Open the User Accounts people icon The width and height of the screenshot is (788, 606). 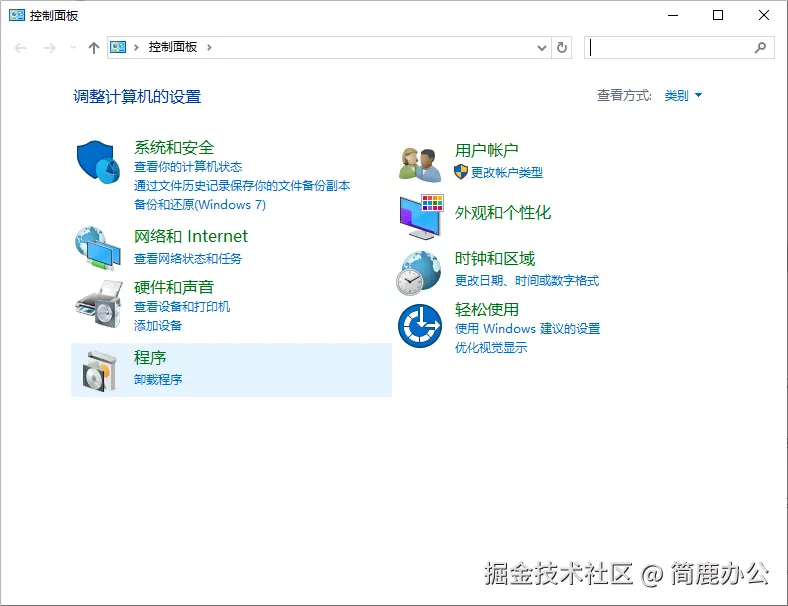pos(420,164)
